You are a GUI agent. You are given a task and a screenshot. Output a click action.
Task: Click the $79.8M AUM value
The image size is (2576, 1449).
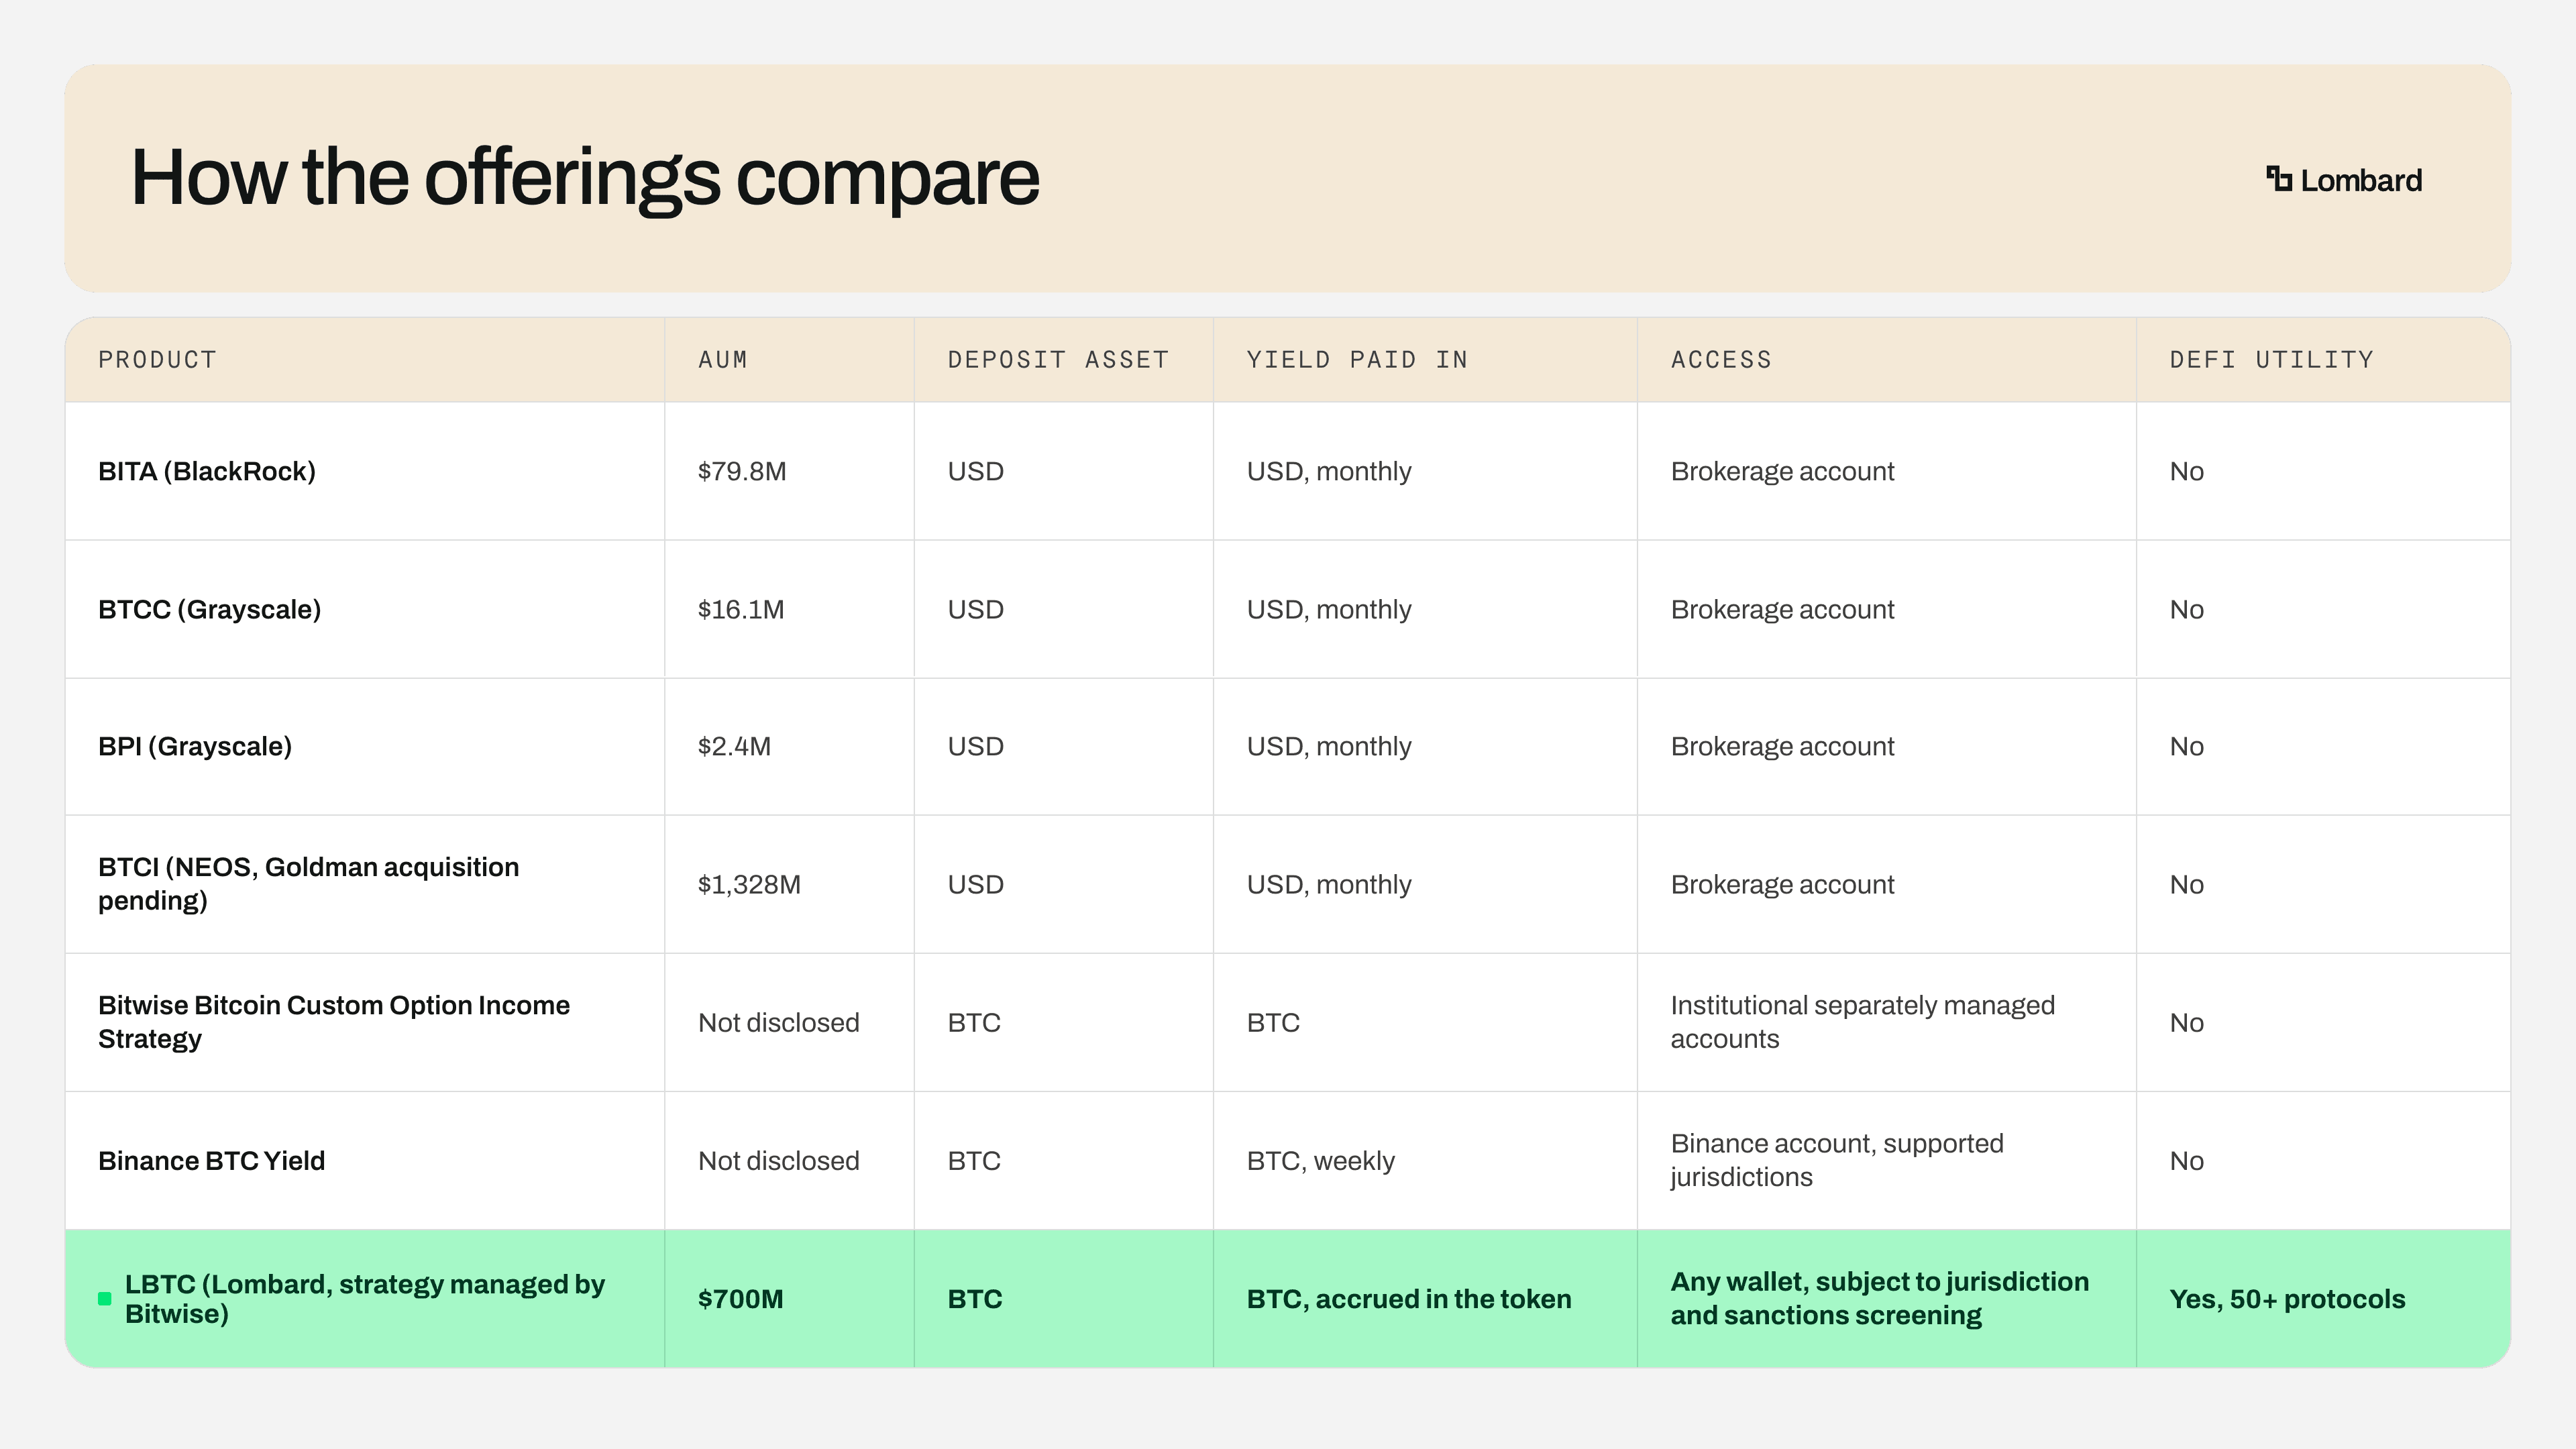[x=742, y=471]
